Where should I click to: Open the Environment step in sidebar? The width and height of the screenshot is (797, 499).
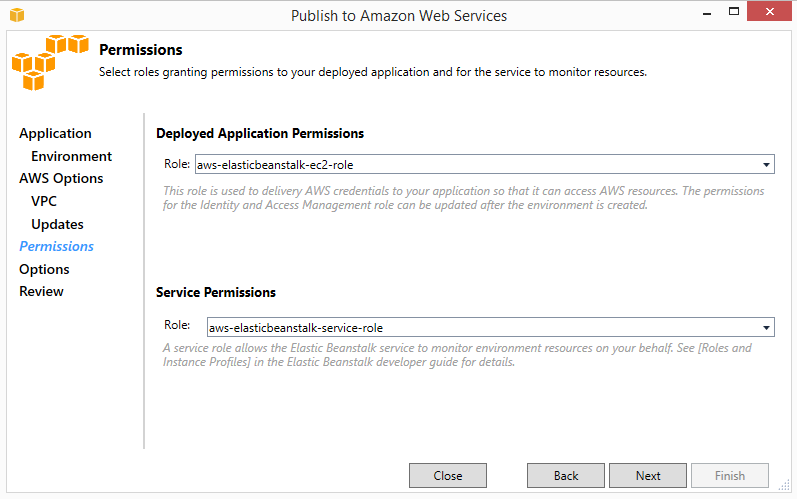click(x=71, y=157)
